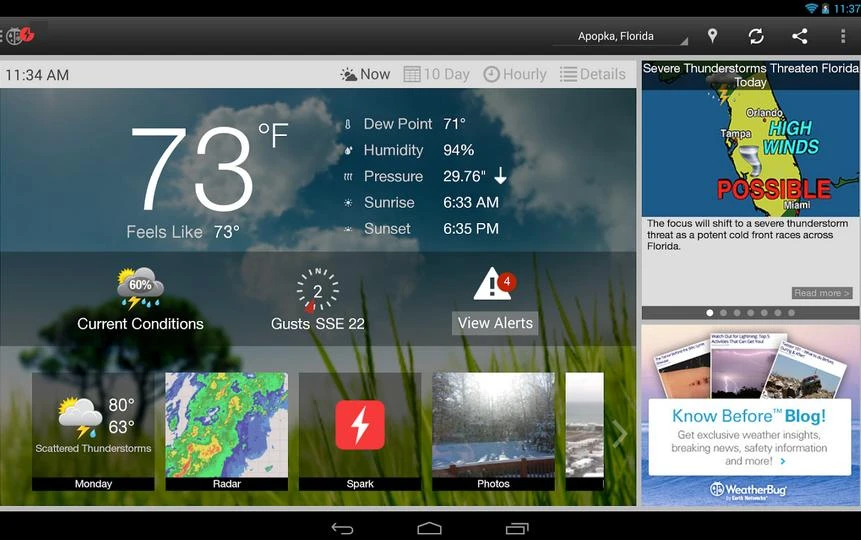Tap the Android recent apps button
Image resolution: width=861 pixels, height=540 pixels.
click(517, 528)
